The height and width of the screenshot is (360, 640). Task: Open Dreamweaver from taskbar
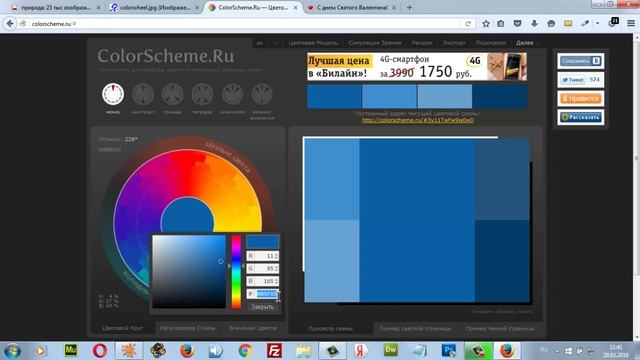tap(391, 350)
